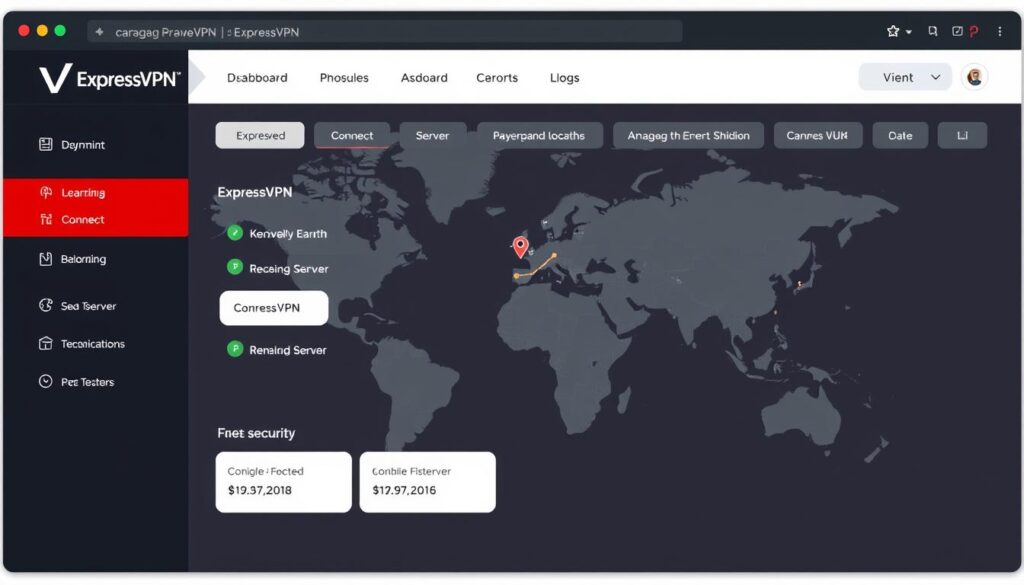Open the Phosules menu
This screenshot has width=1024, height=585.
344,78
